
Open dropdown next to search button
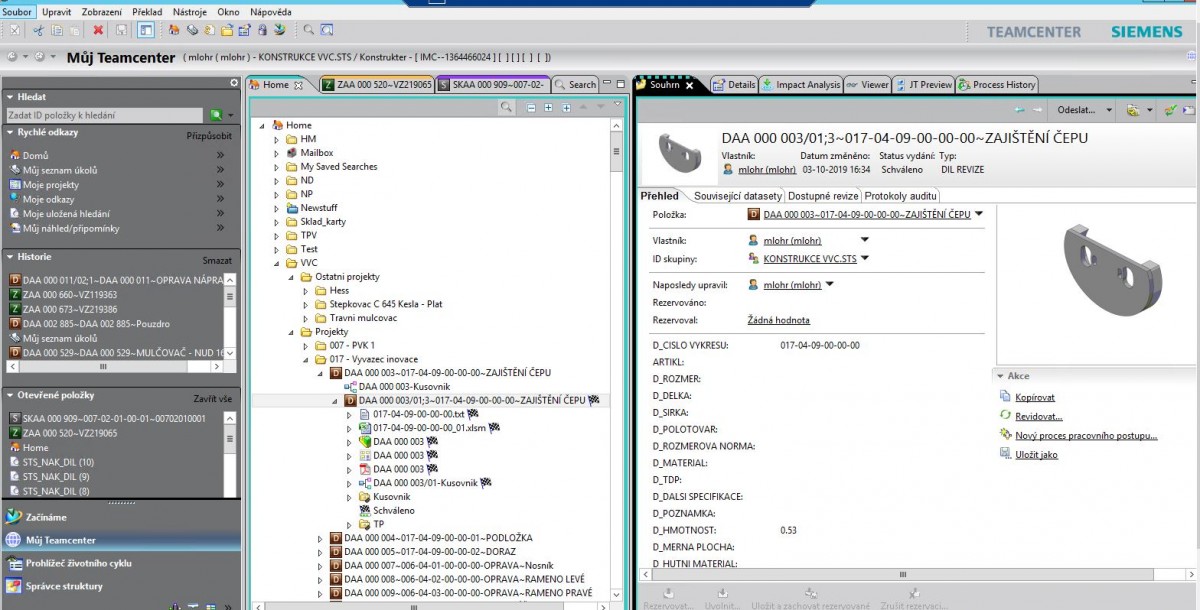[x=231, y=116]
